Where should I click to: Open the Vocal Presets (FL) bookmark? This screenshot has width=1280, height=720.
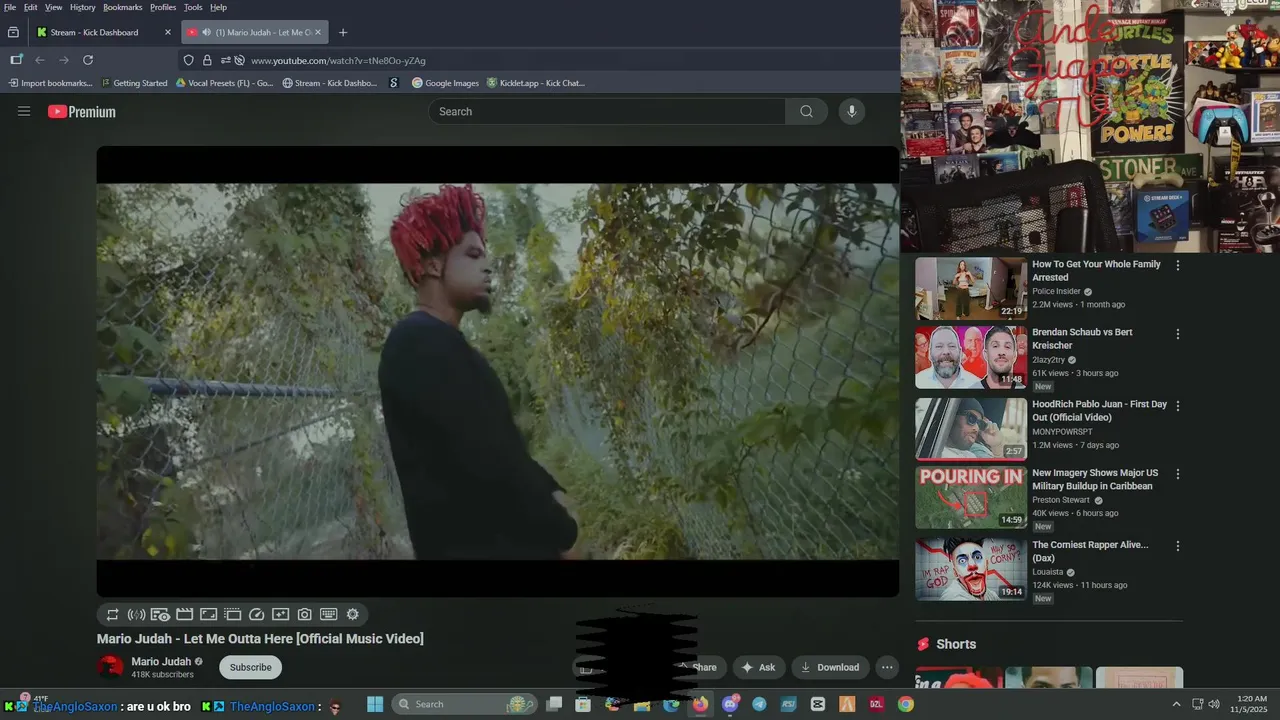point(224,83)
